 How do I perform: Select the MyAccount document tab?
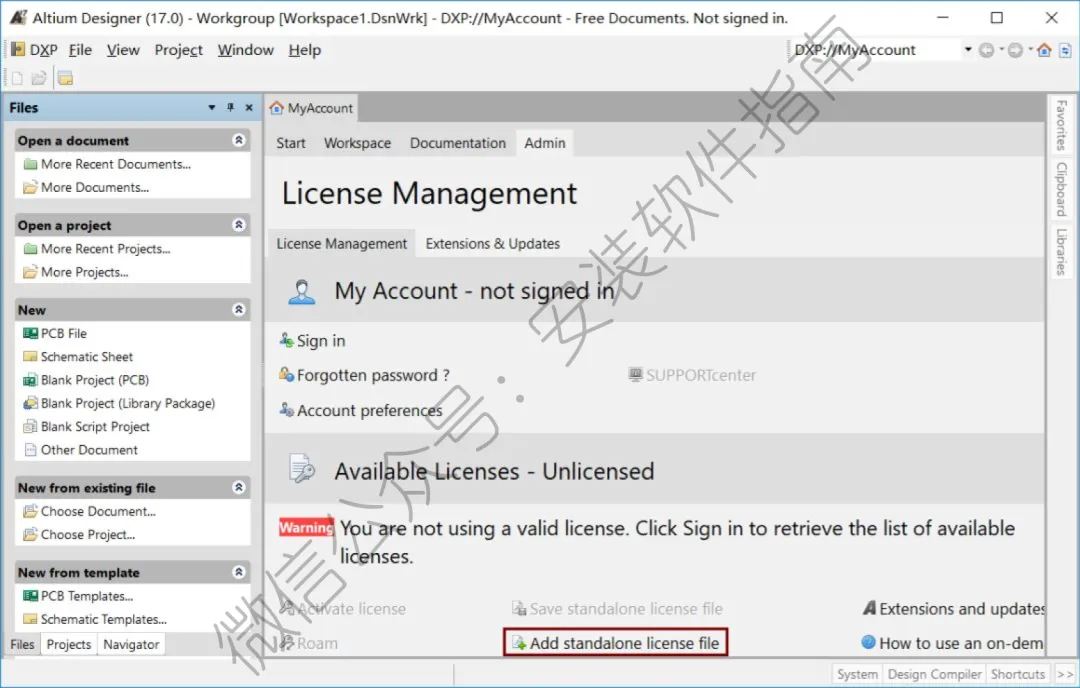point(311,108)
